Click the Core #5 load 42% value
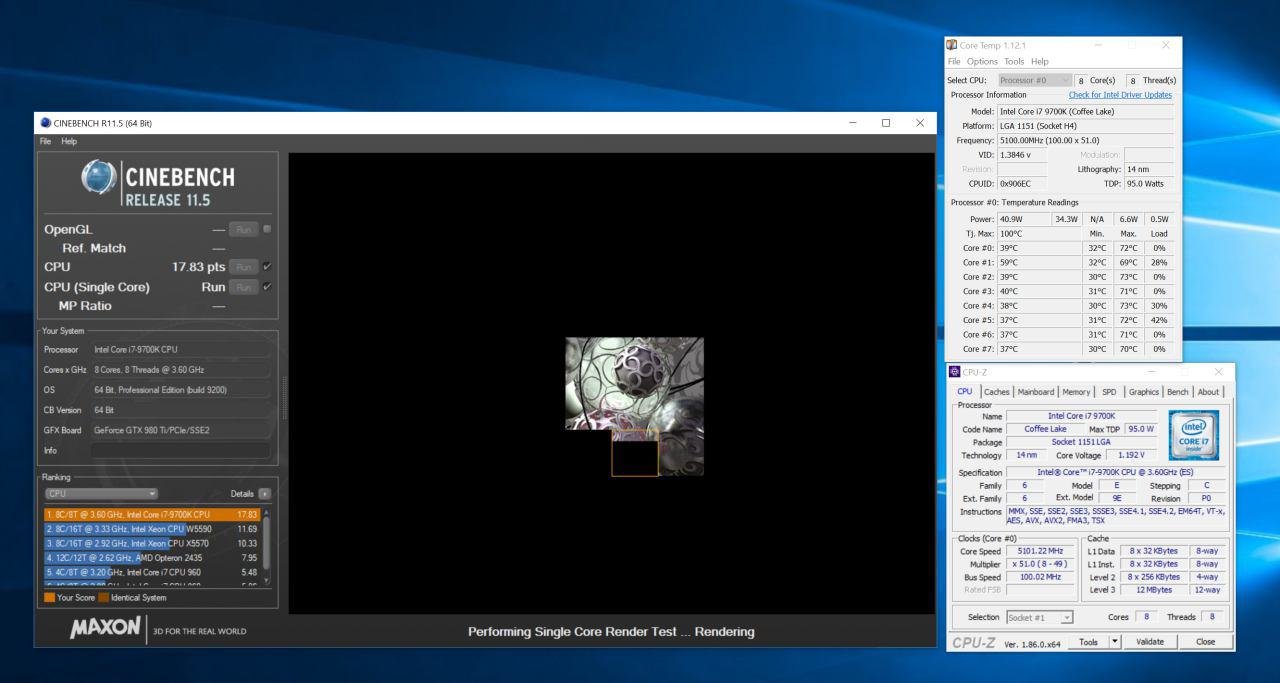 coord(1159,320)
